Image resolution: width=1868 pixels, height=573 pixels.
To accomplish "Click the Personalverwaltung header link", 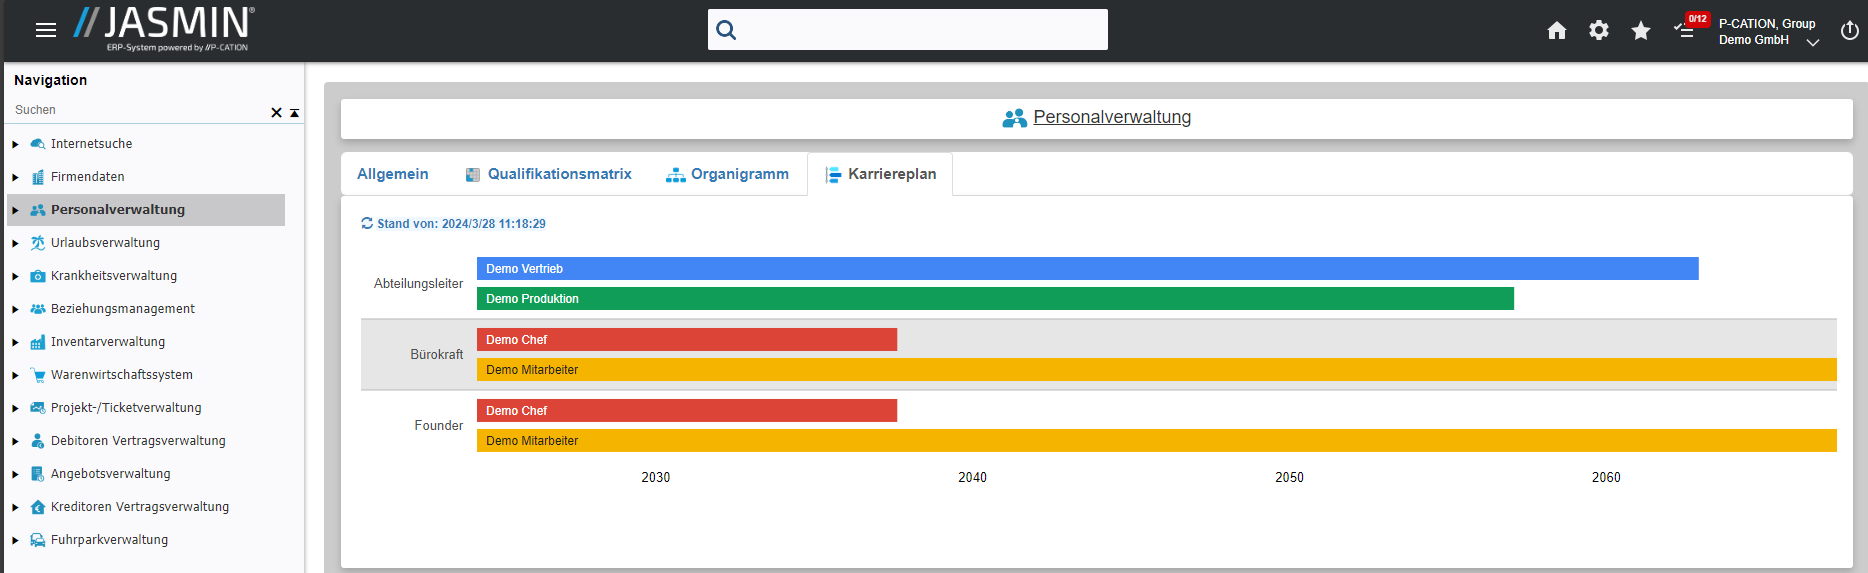I will pyautogui.click(x=1111, y=117).
